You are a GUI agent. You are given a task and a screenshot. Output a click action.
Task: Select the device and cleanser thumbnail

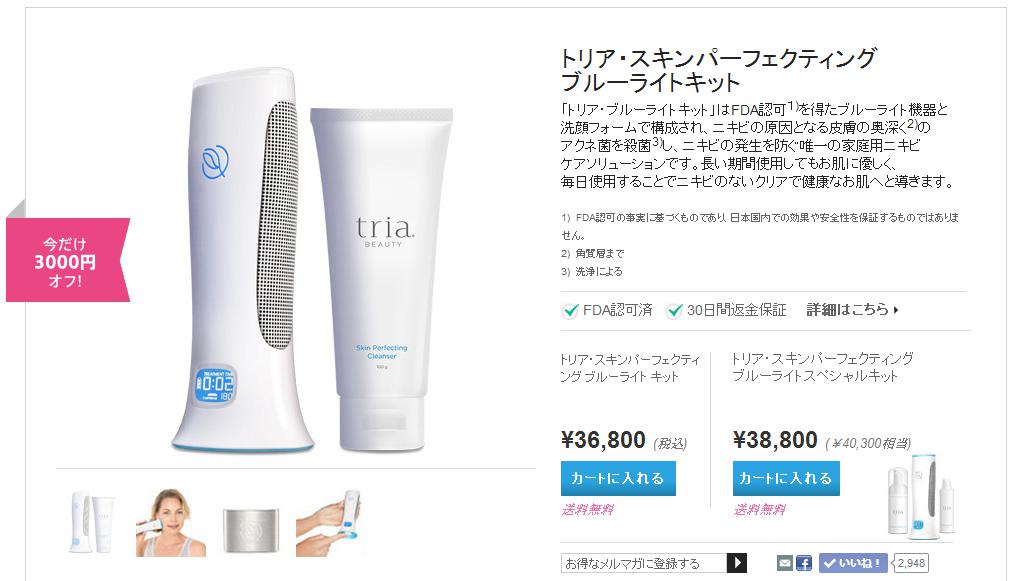pos(92,522)
